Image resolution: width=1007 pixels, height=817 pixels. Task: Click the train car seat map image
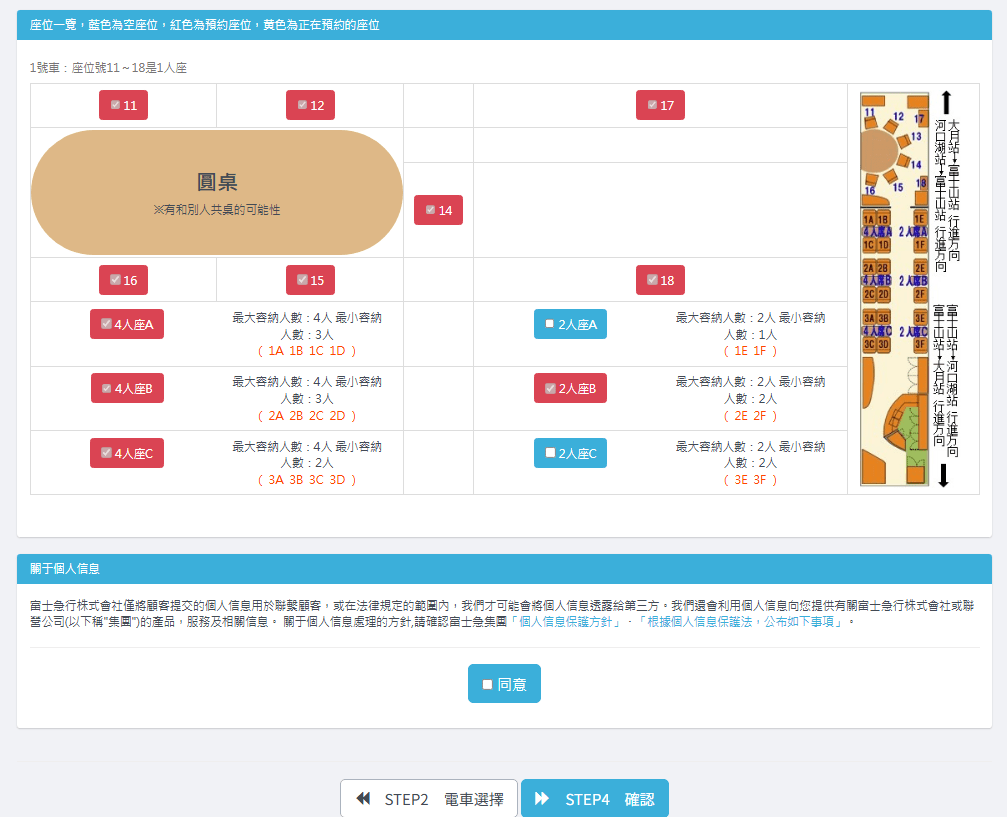(893, 288)
